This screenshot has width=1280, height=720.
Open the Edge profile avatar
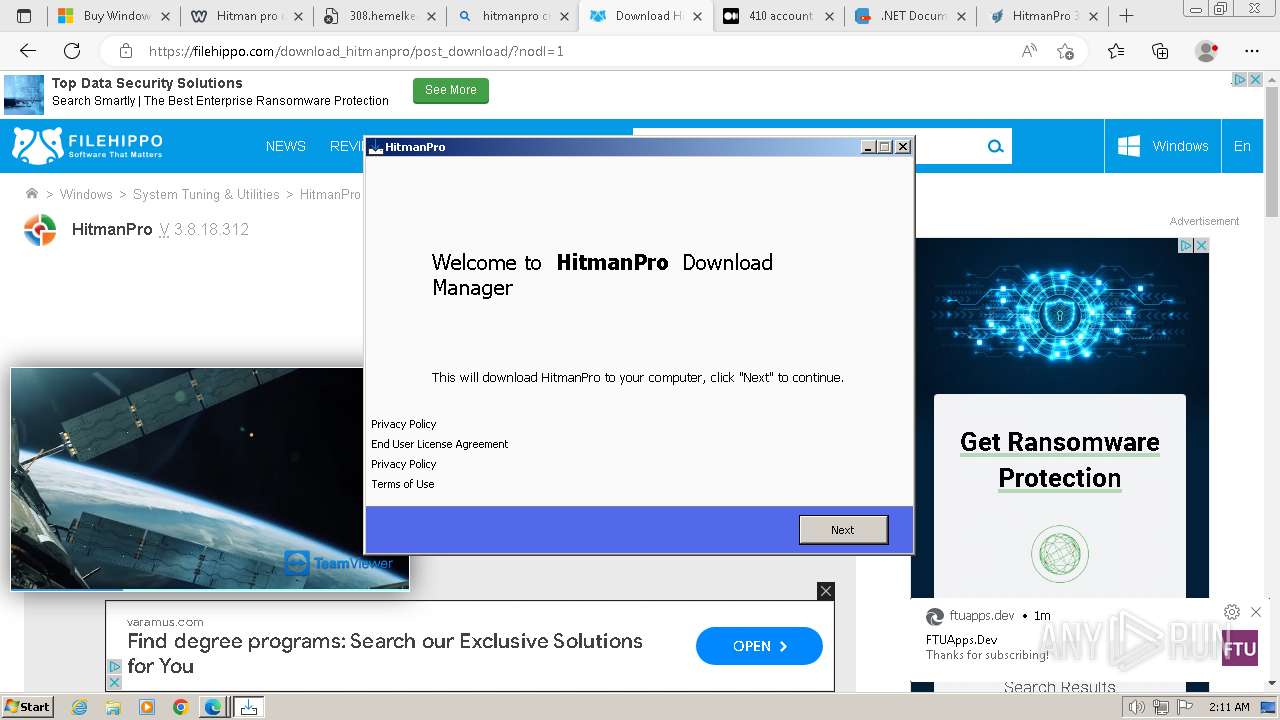click(x=1207, y=51)
